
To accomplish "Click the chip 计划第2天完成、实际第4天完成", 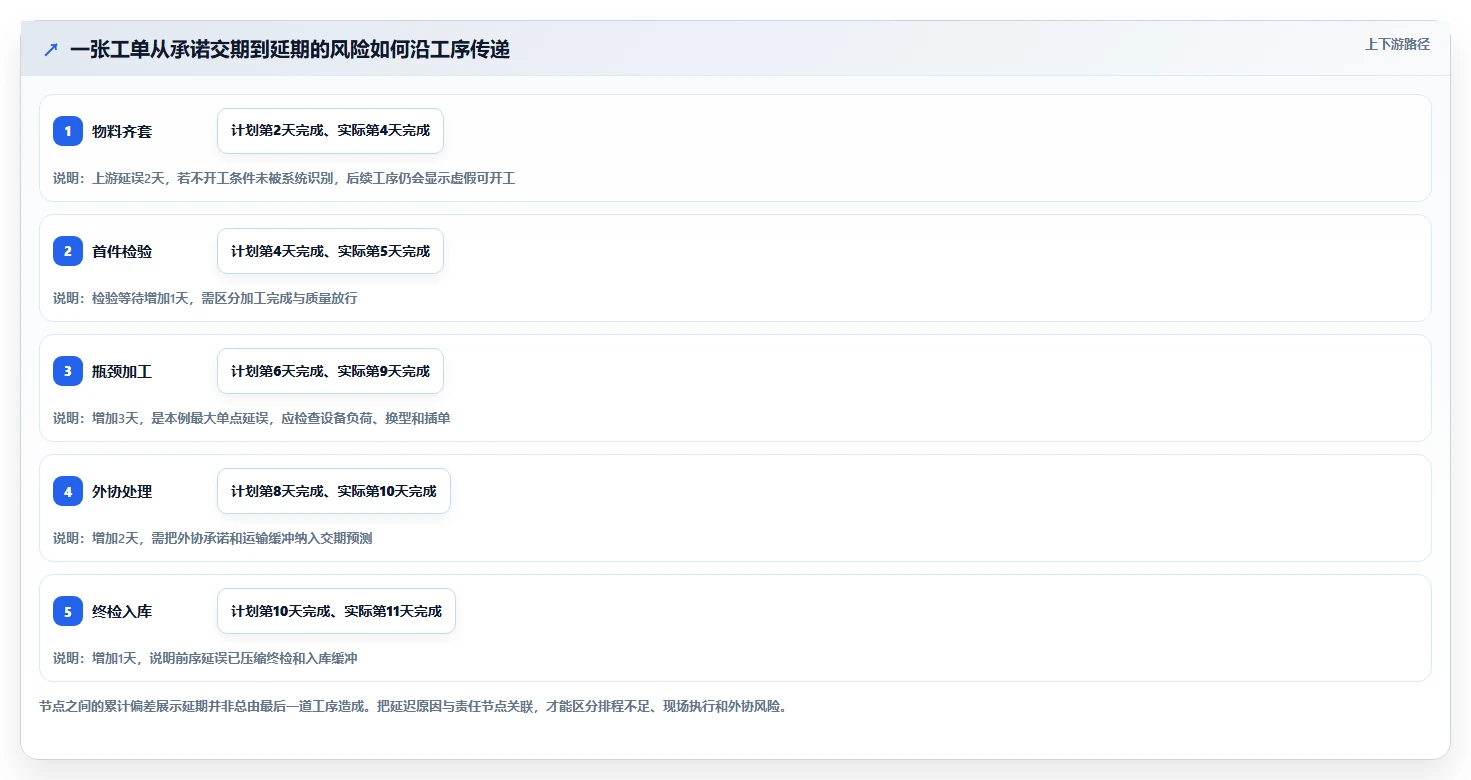I will [x=330, y=131].
